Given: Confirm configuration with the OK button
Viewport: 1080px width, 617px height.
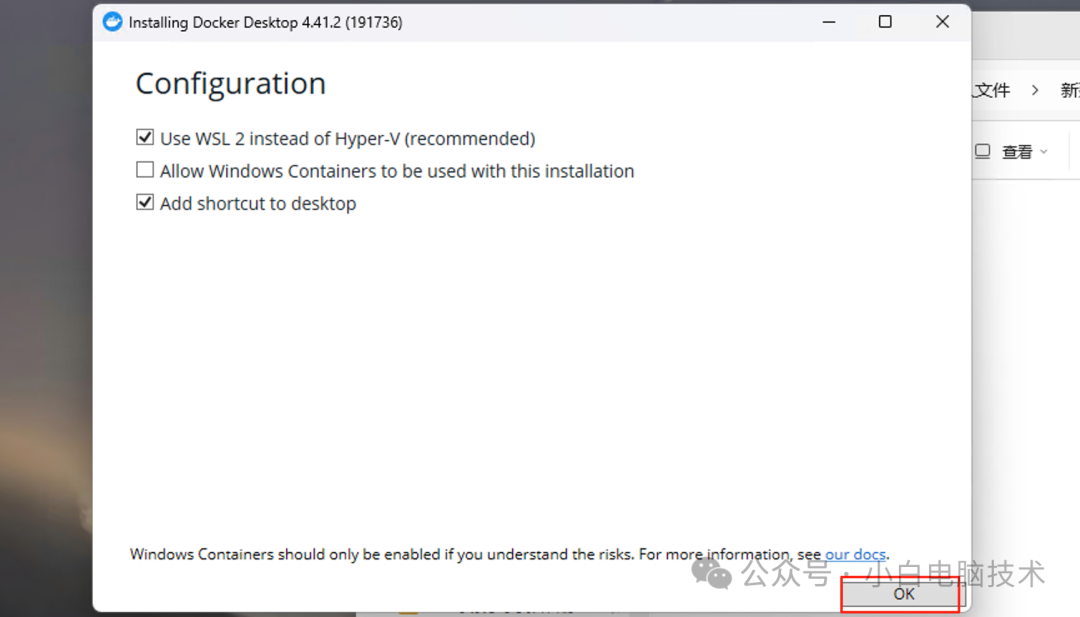Looking at the screenshot, I should click(902, 594).
